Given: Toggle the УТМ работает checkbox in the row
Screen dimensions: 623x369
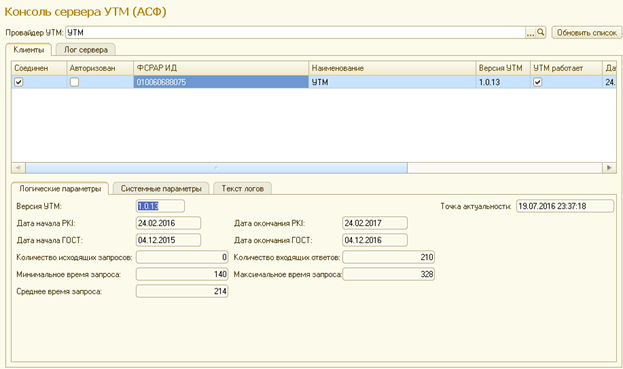Looking at the screenshot, I should (538, 82).
